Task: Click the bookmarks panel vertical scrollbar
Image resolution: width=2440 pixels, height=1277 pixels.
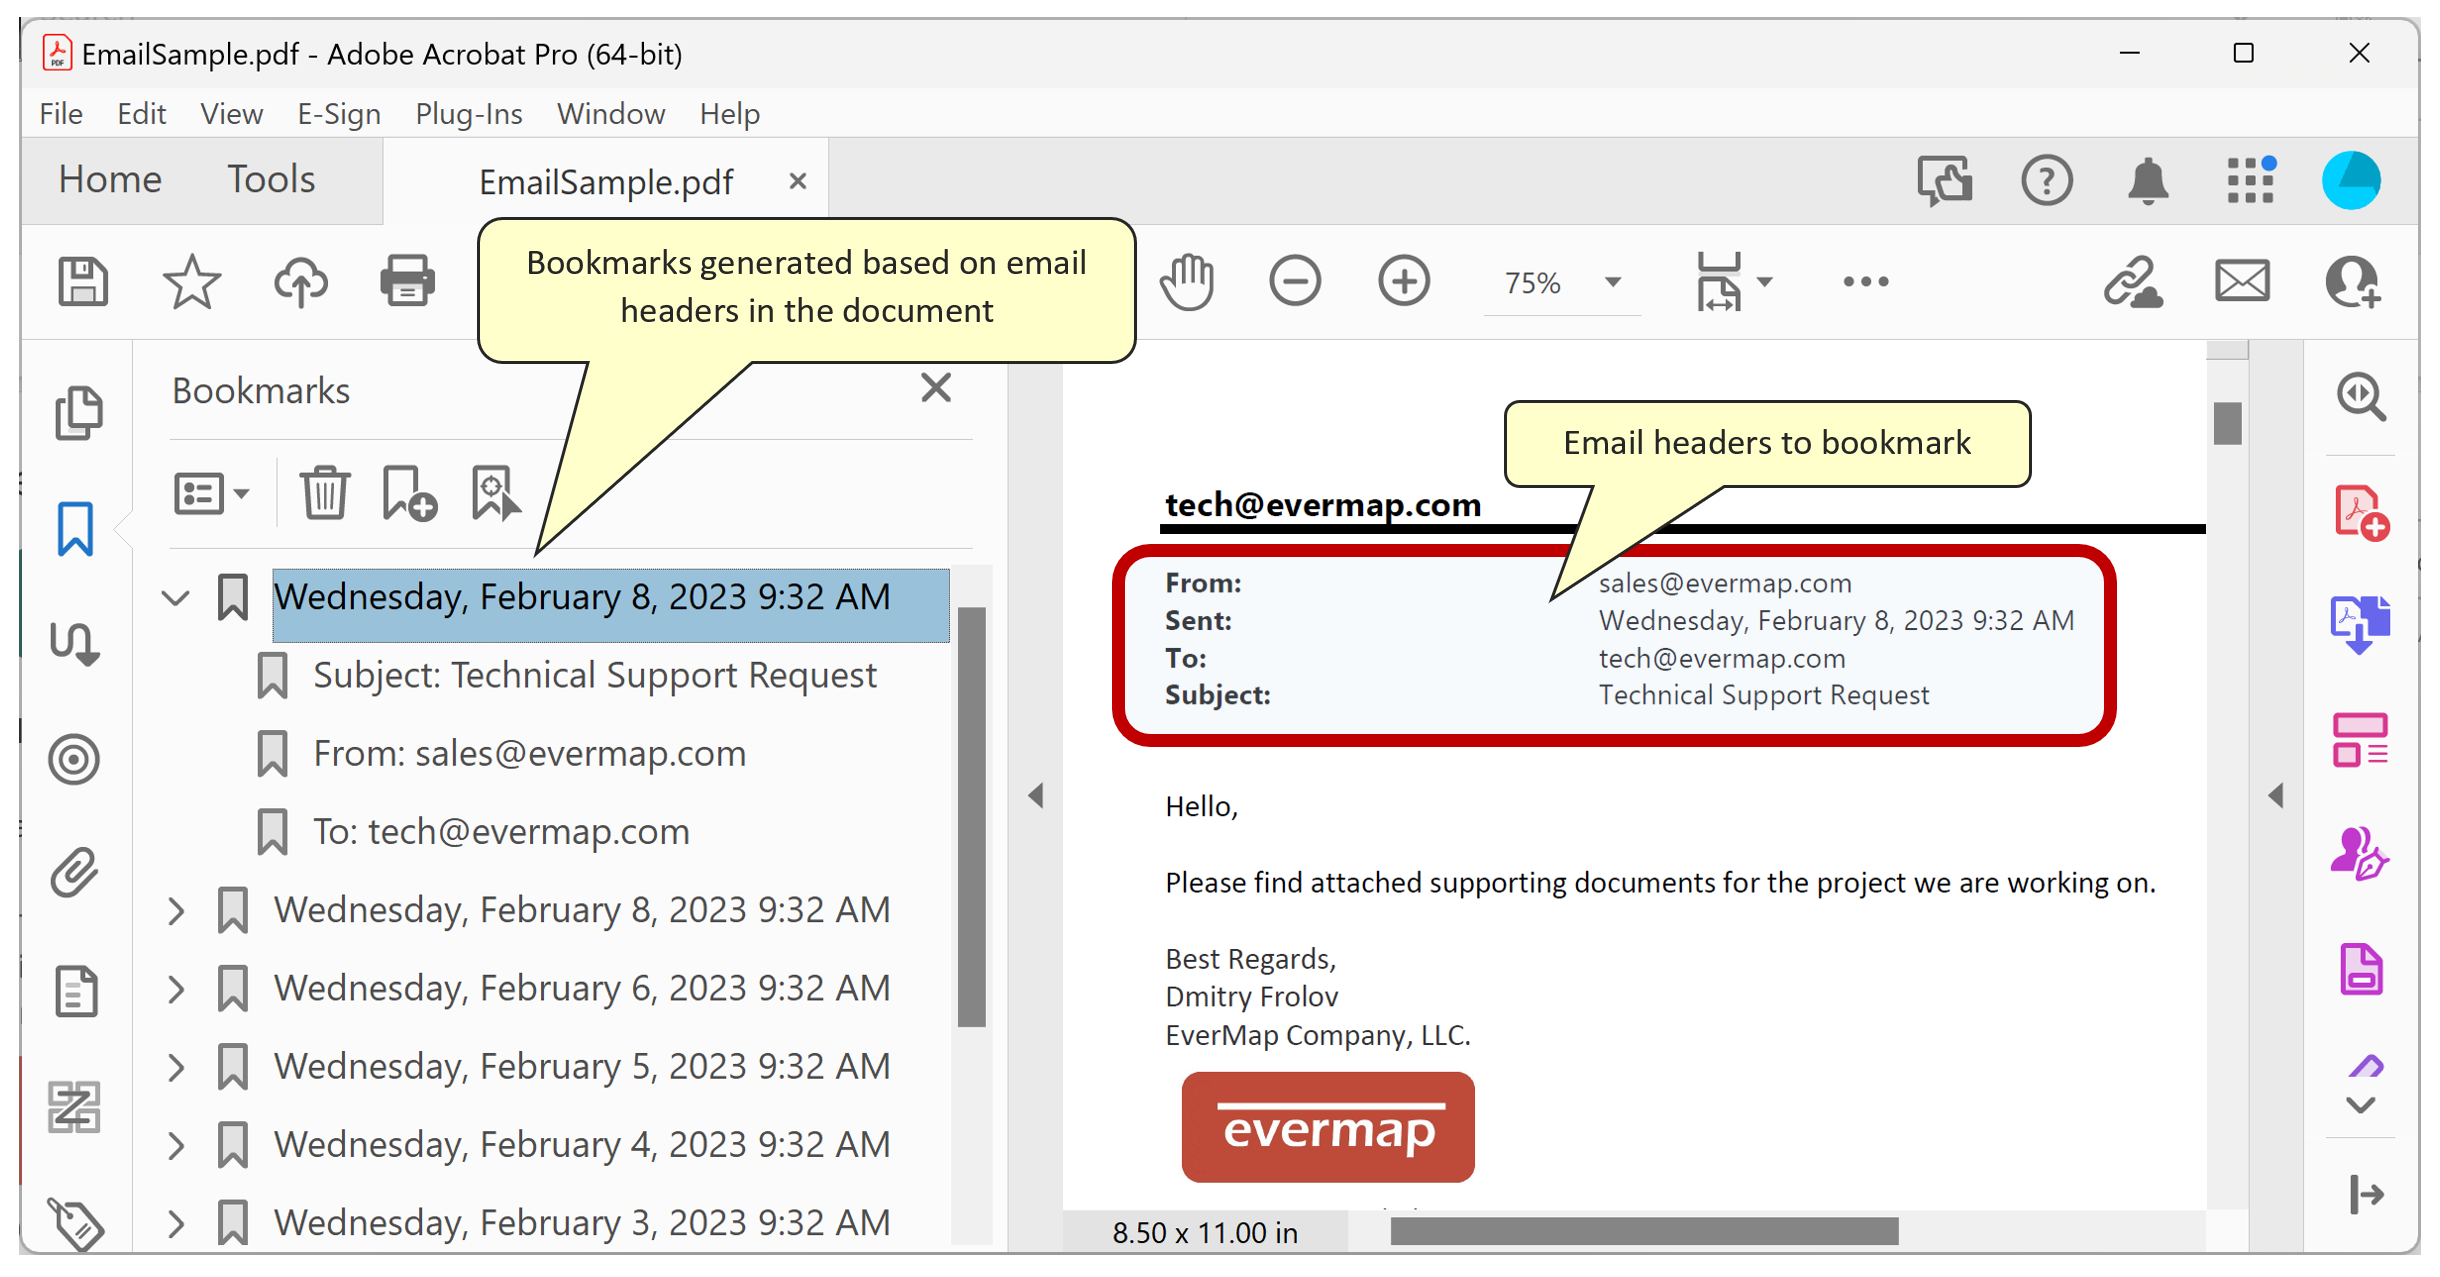Action: pos(971,817)
